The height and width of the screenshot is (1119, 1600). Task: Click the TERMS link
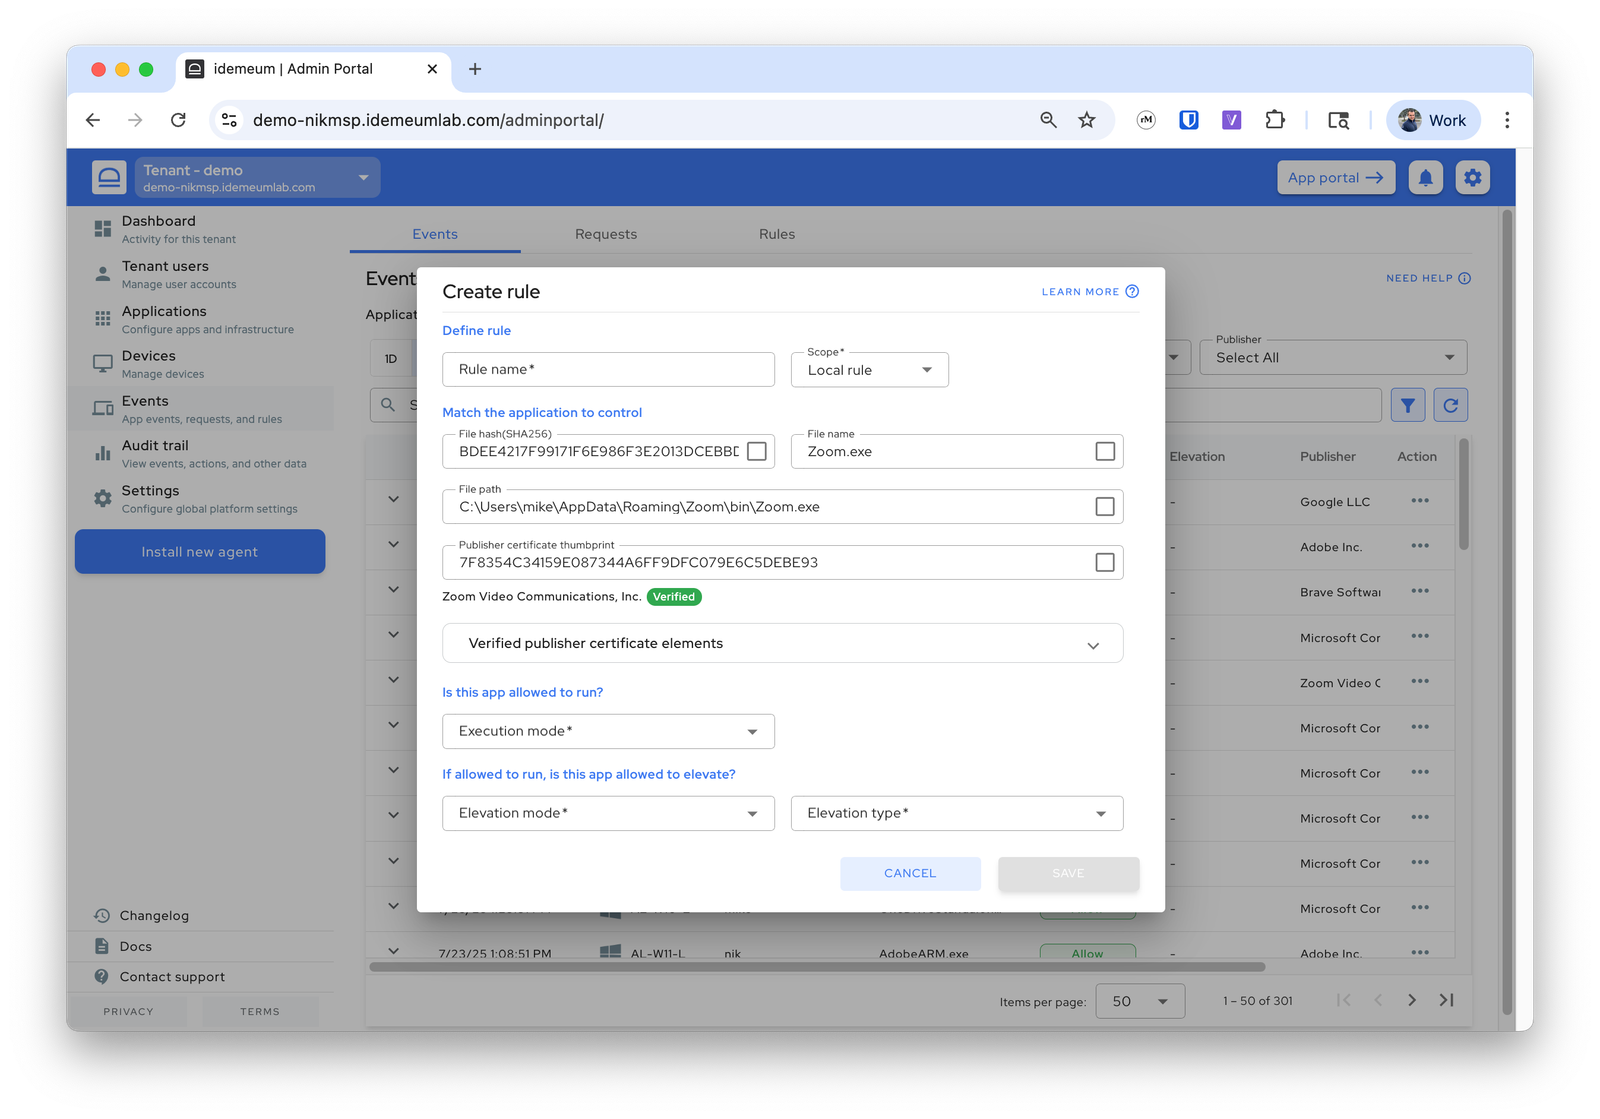[260, 1011]
